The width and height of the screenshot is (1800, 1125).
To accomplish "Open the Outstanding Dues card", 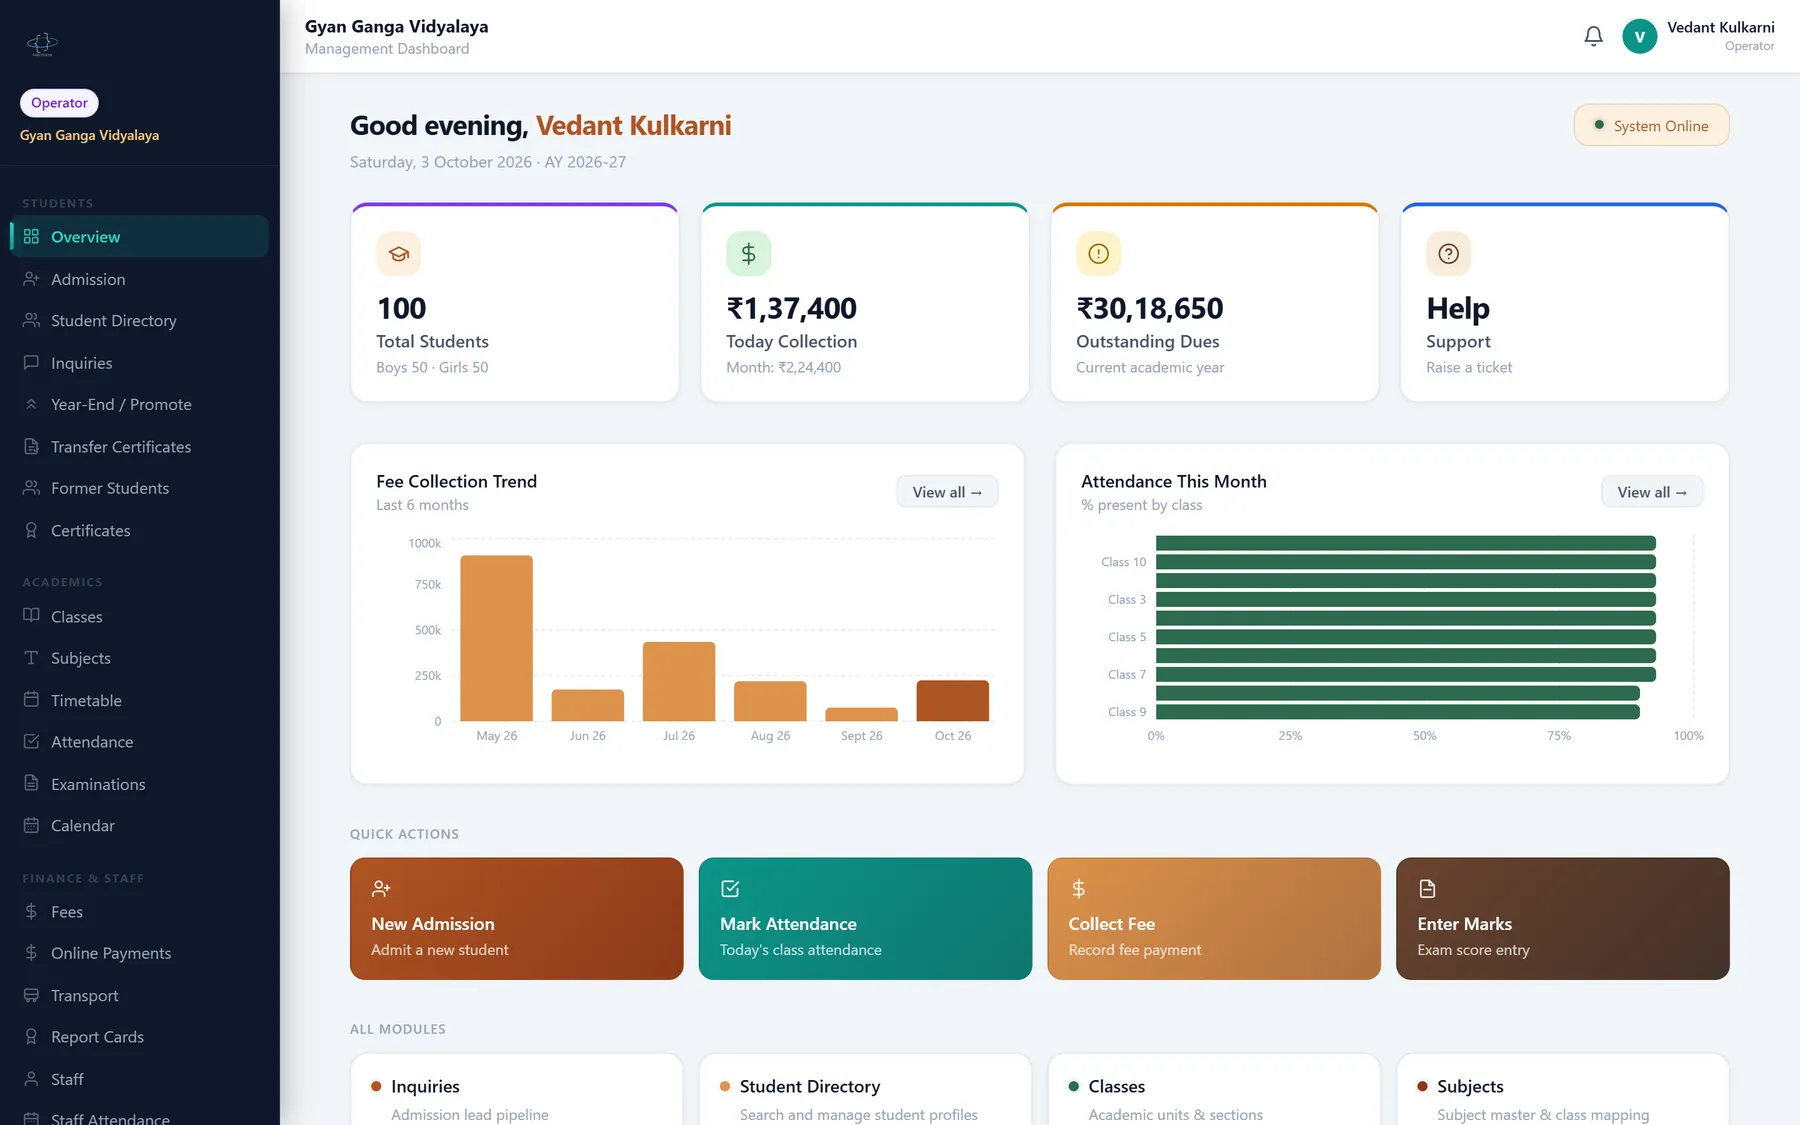I will (1214, 303).
